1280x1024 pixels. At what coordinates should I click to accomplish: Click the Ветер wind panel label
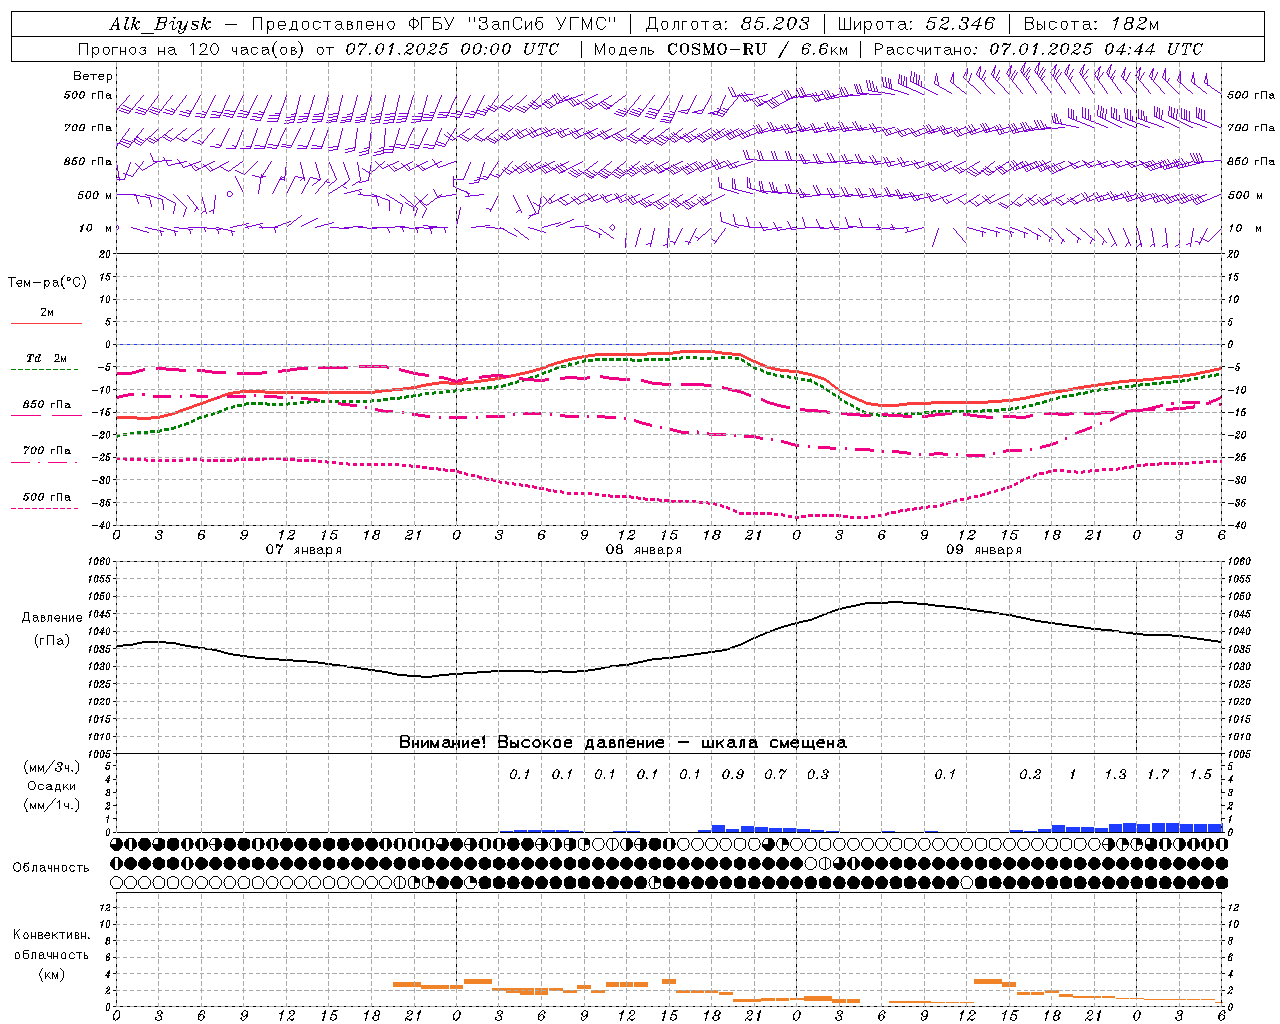point(93,76)
